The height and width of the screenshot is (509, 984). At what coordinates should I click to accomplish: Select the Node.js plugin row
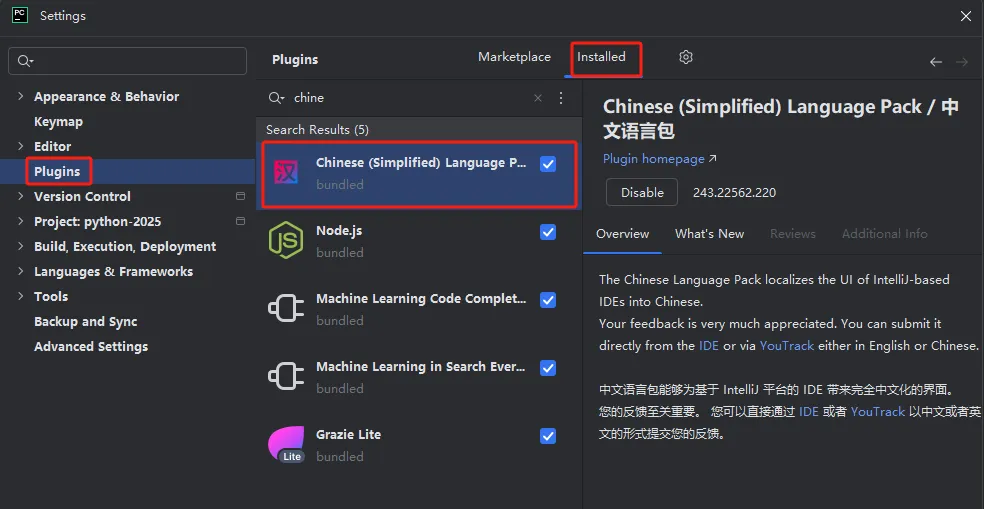(x=419, y=242)
